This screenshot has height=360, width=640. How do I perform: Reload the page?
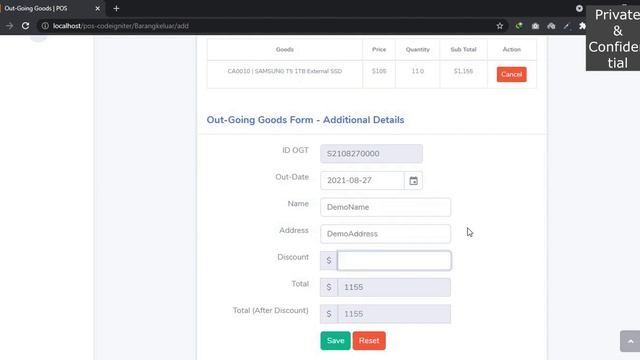coord(25,26)
